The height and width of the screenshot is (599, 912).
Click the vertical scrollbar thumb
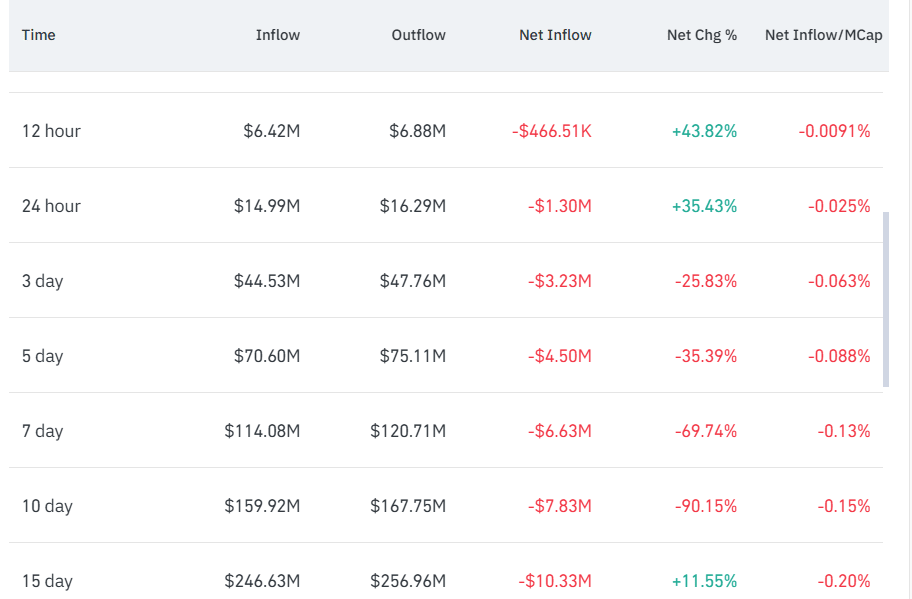click(886, 300)
